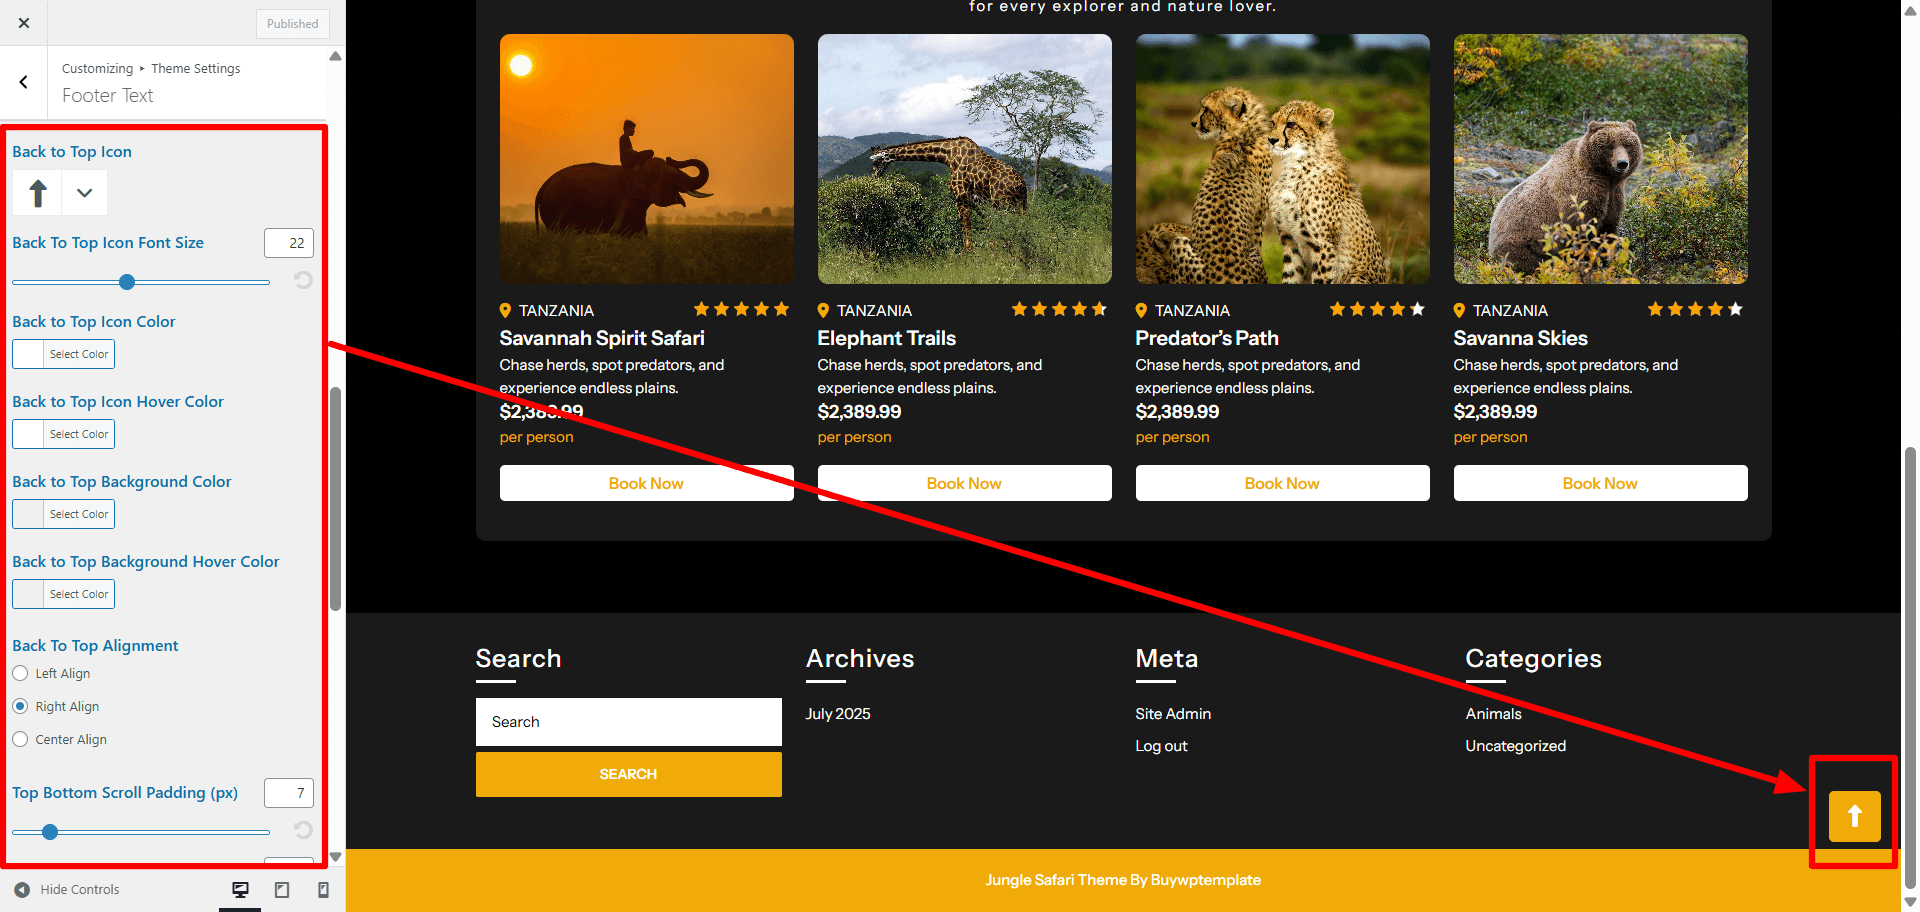The width and height of the screenshot is (1920, 912).
Task: Select Color for Back to Top Background Color
Action: click(64, 514)
